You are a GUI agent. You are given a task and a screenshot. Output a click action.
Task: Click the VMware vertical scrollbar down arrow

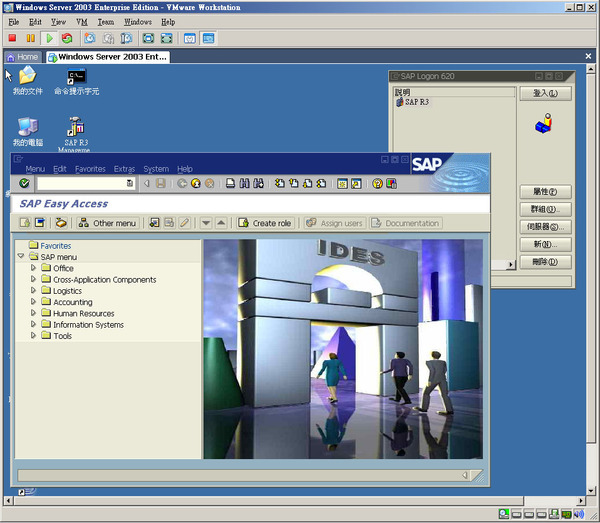point(590,490)
